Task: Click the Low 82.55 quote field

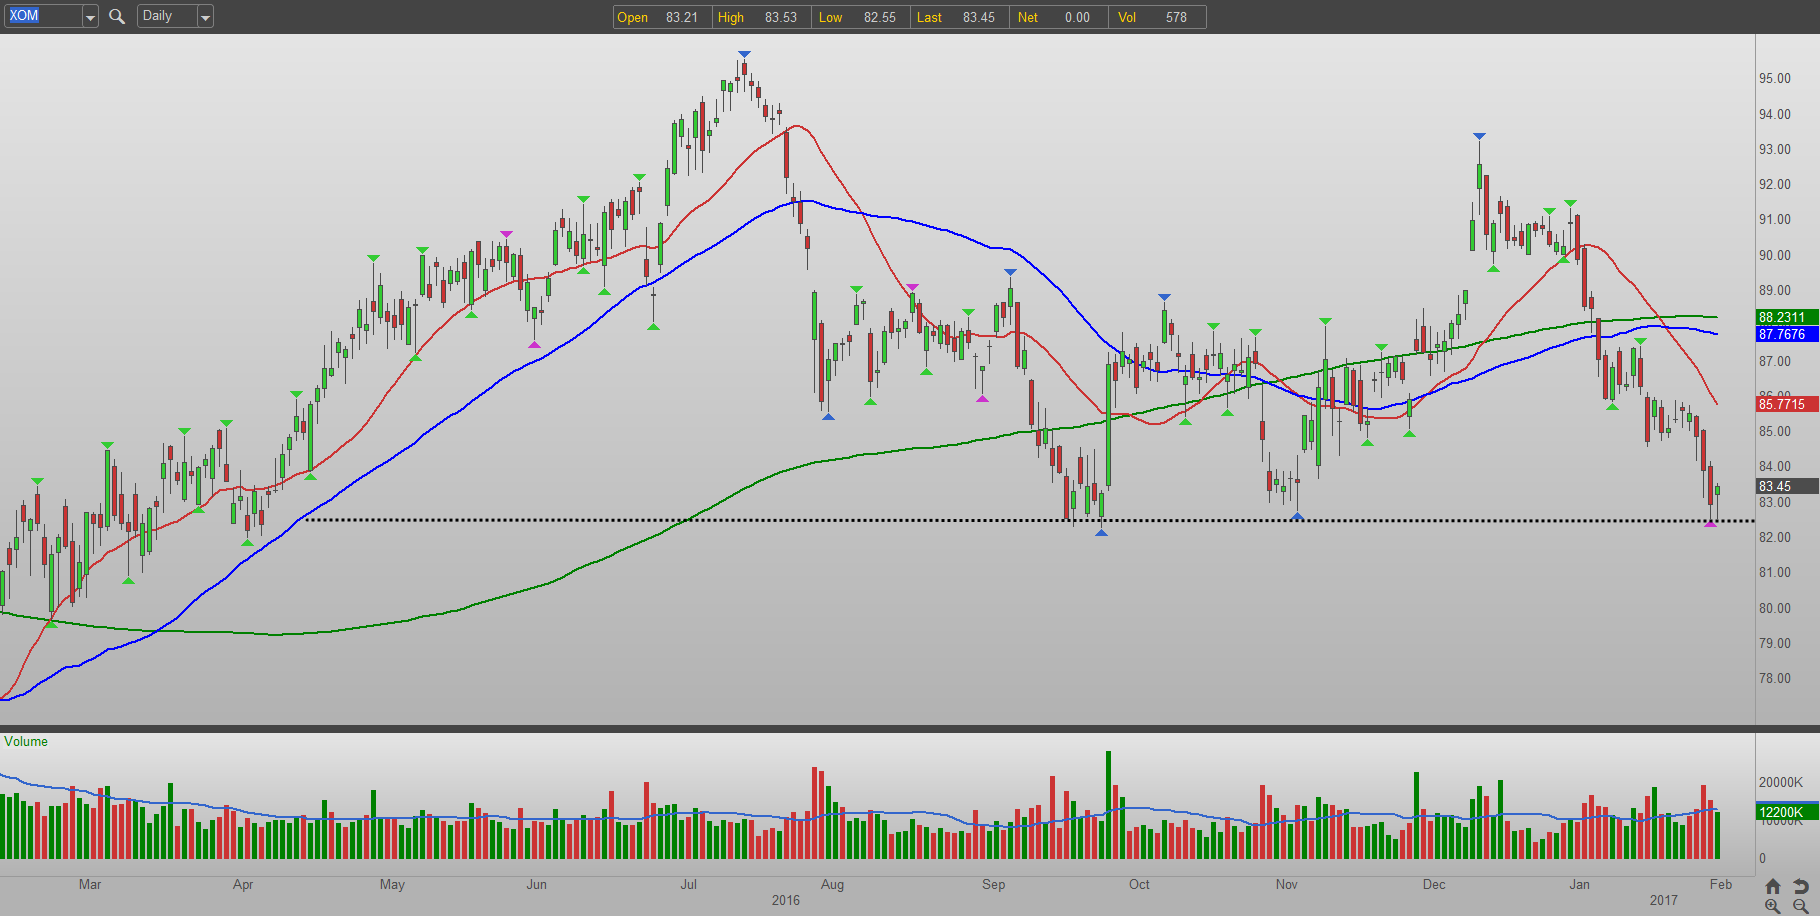Action: 860,17
